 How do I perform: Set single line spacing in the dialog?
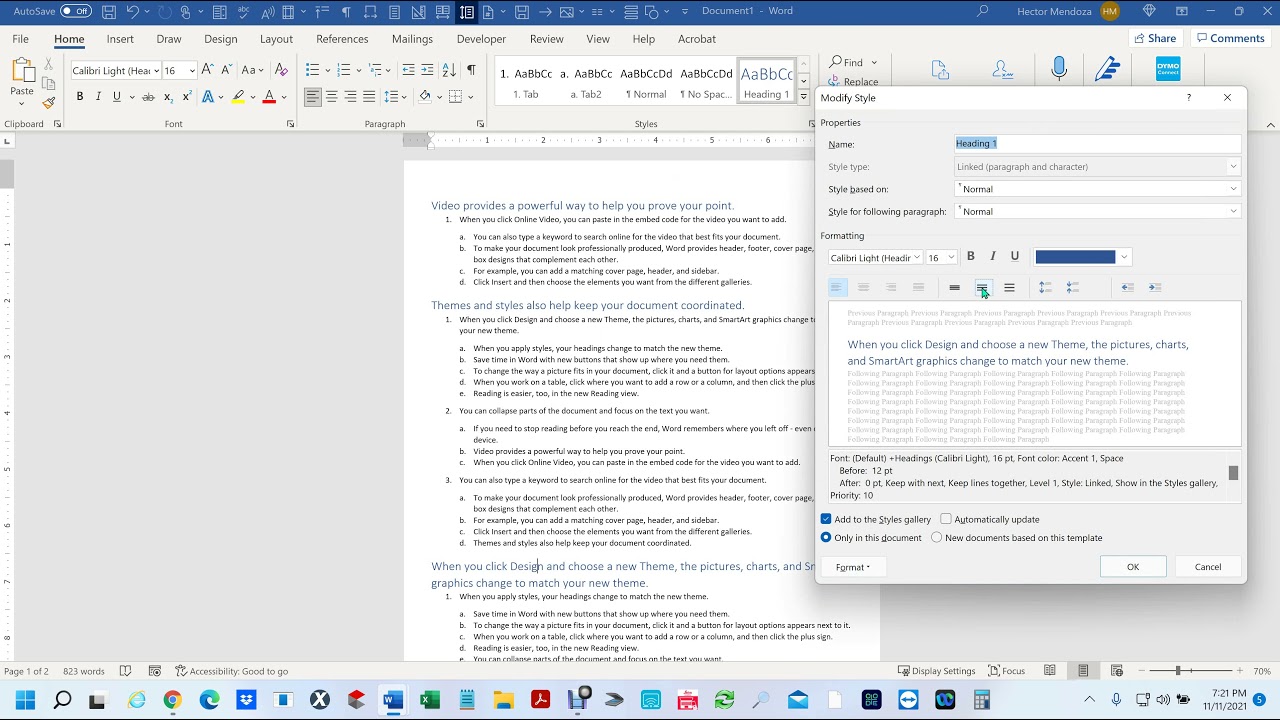[955, 287]
